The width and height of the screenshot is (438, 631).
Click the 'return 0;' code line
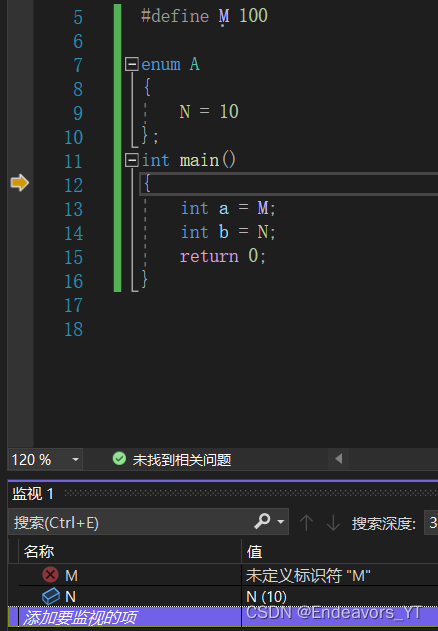223,256
